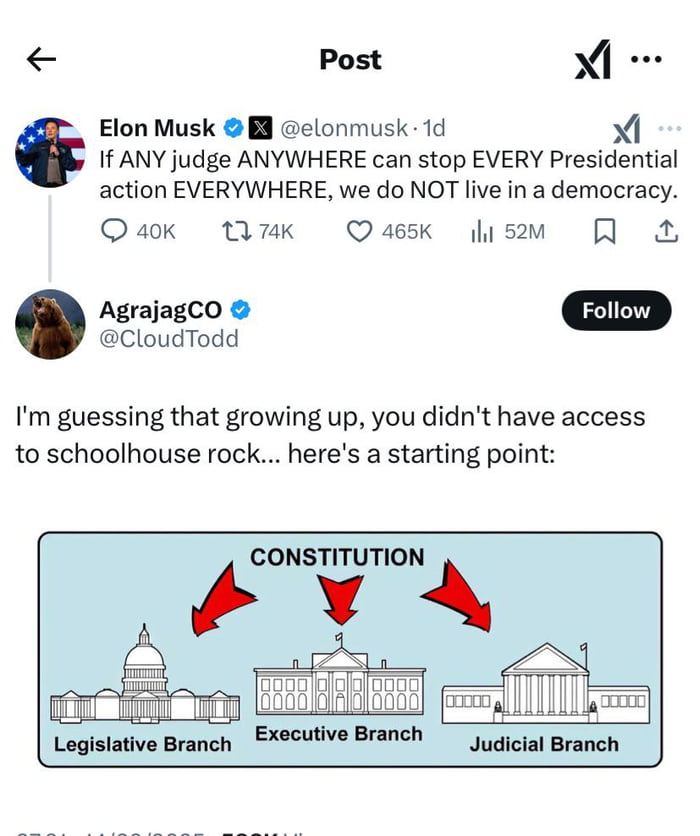Screen dimensions: 700x836
Task: Tap the X affiliate badge beside Elon Musk
Action: 260,128
